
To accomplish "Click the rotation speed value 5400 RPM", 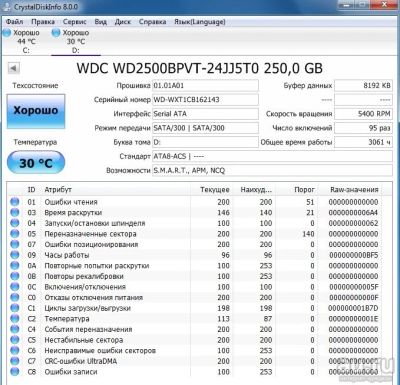I will (x=363, y=114).
